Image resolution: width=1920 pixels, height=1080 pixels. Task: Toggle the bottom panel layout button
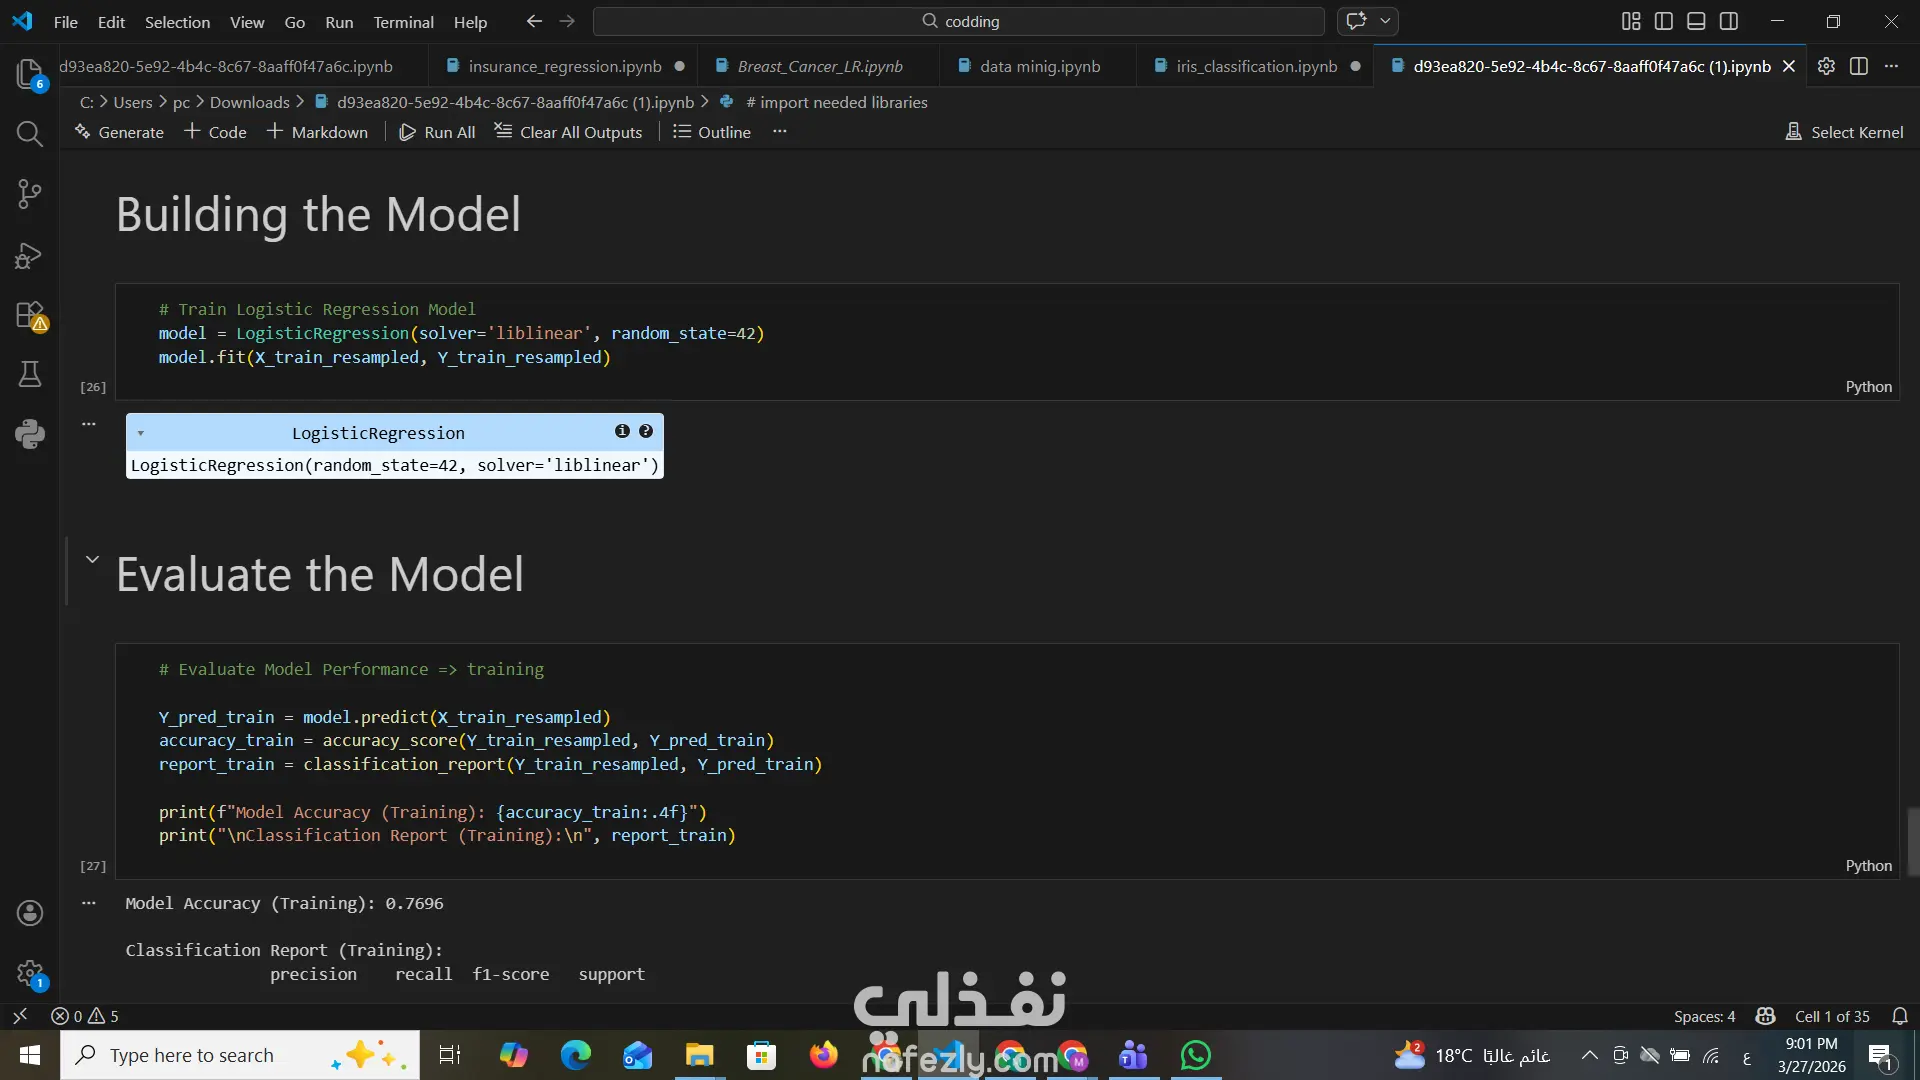coord(1696,21)
